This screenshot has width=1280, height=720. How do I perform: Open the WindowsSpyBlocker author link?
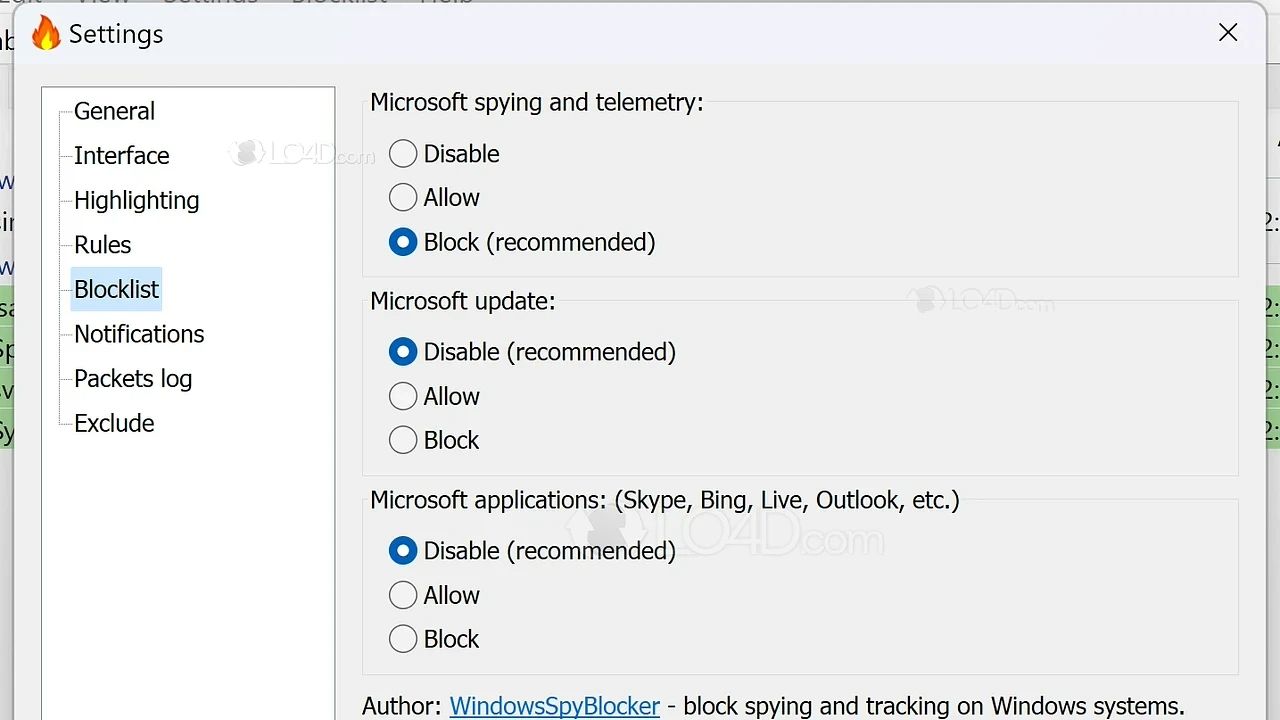[x=555, y=706]
